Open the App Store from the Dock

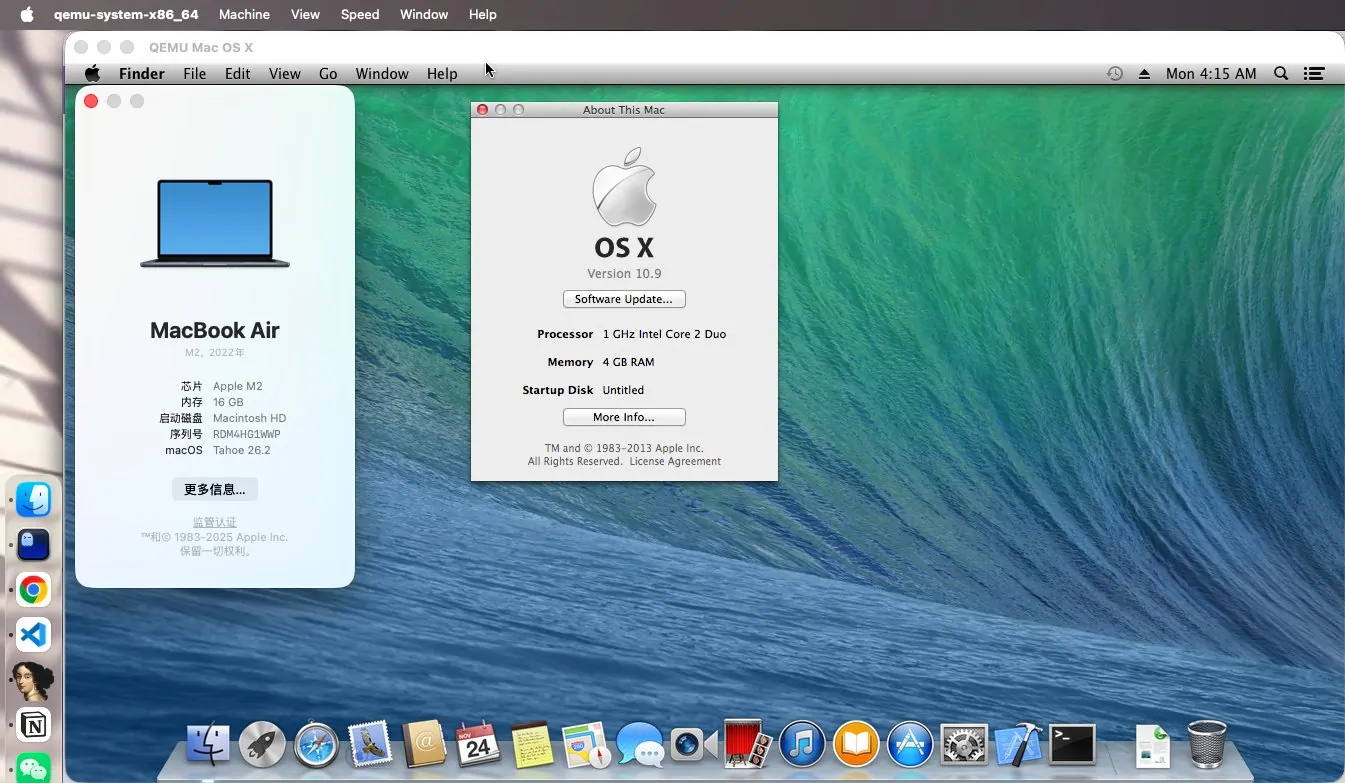(x=910, y=744)
